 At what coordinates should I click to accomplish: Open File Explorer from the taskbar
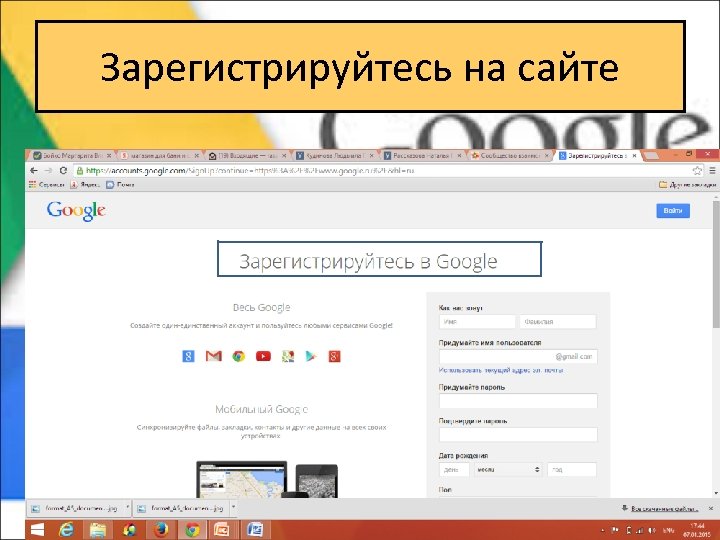pyautogui.click(x=98, y=530)
